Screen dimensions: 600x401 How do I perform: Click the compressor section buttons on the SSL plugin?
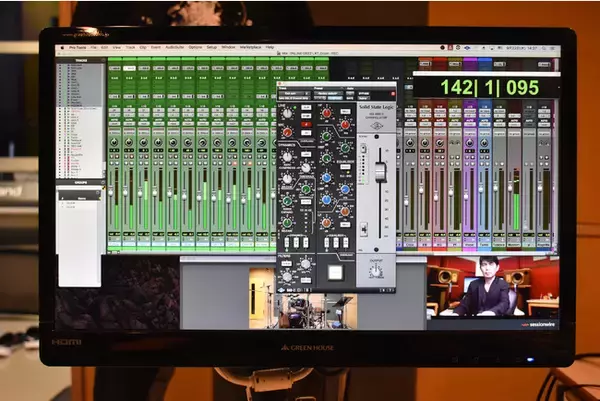[x=294, y=244]
